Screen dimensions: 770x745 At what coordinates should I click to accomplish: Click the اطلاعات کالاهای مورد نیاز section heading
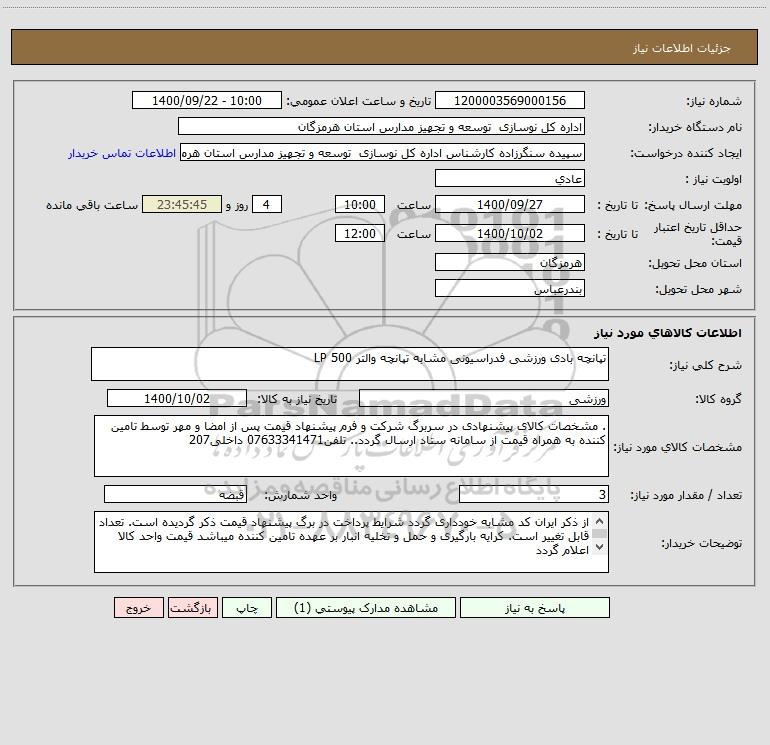[667, 332]
